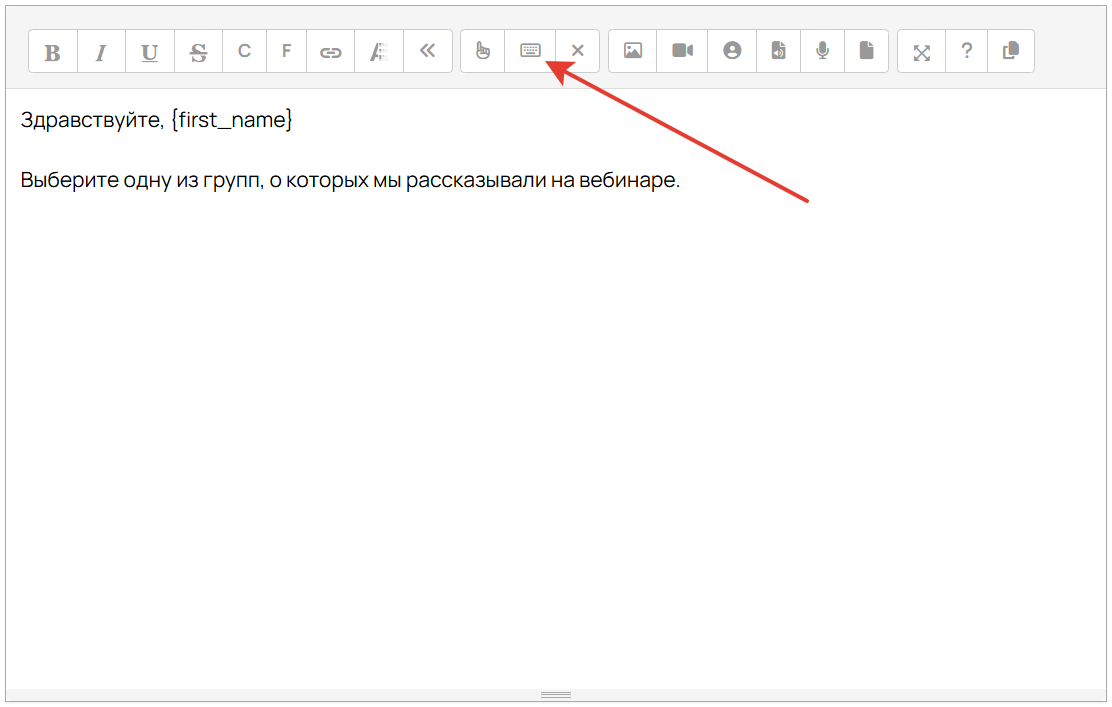This screenshot has width=1112, height=707.
Task: Attach a video using the camera icon
Action: point(682,51)
